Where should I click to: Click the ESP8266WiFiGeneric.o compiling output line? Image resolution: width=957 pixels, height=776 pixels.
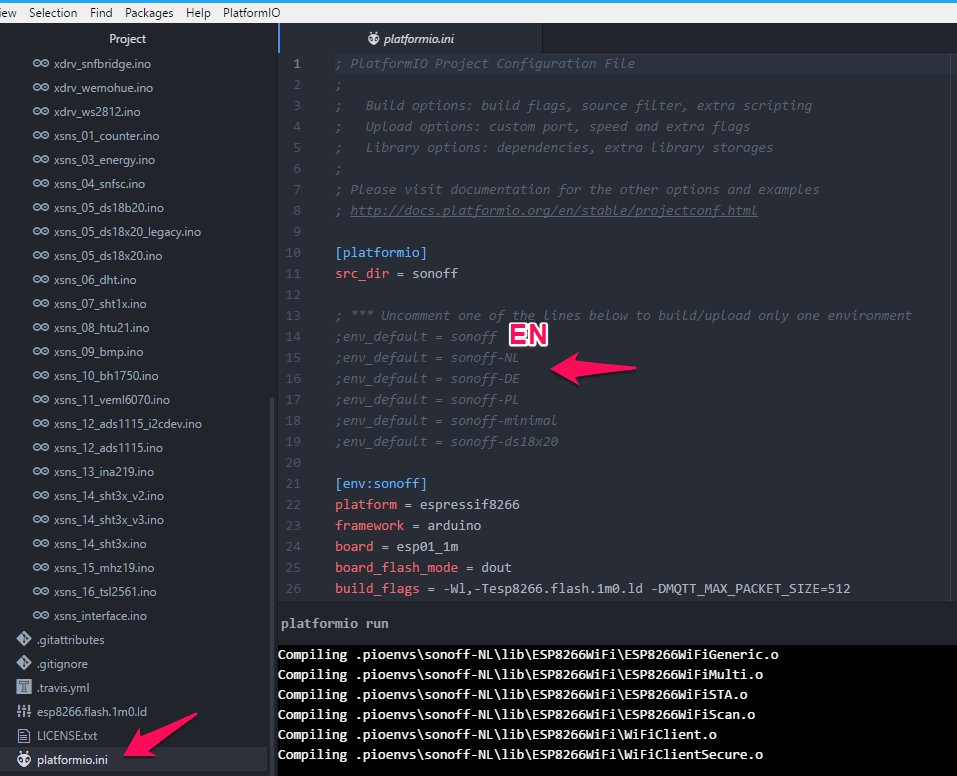(528, 655)
